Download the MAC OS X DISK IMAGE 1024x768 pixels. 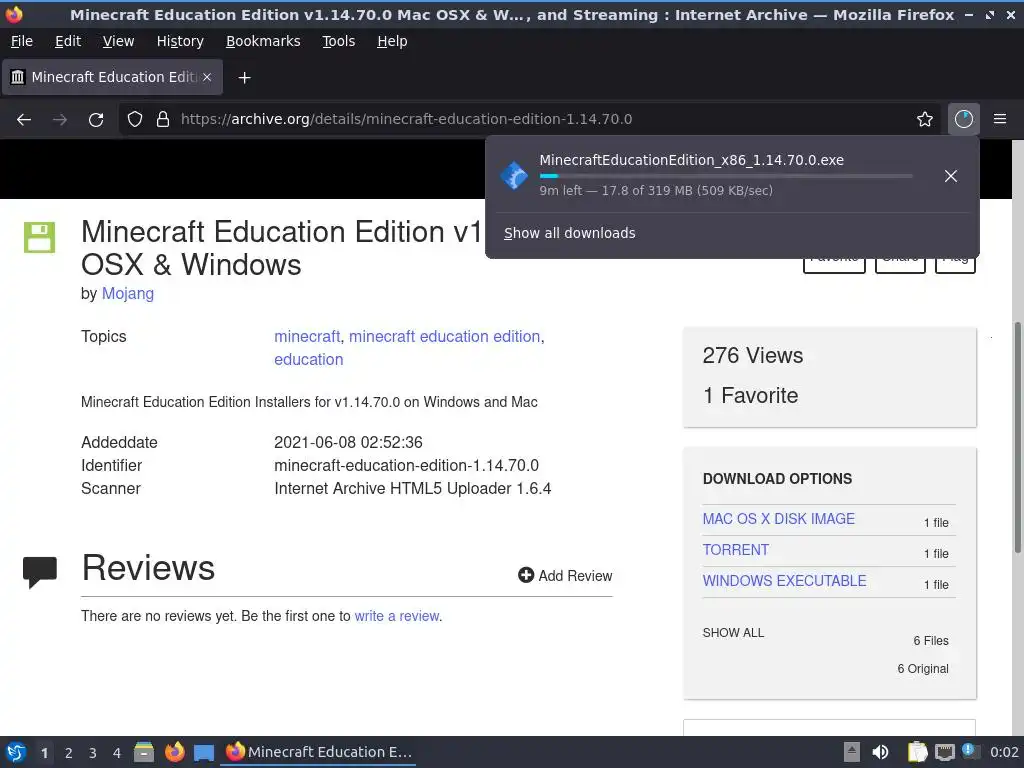click(x=778, y=519)
